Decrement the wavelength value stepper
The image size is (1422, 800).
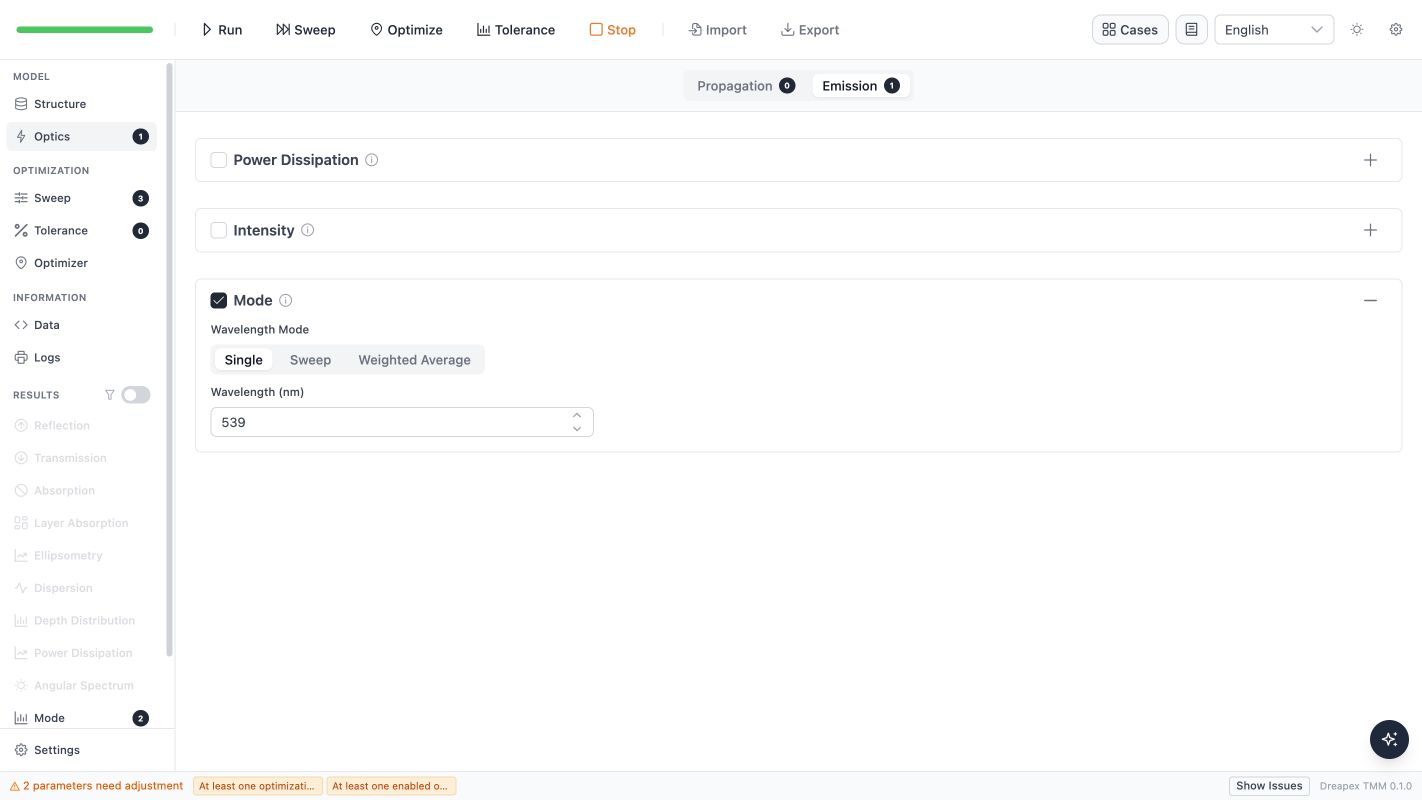coord(577,429)
